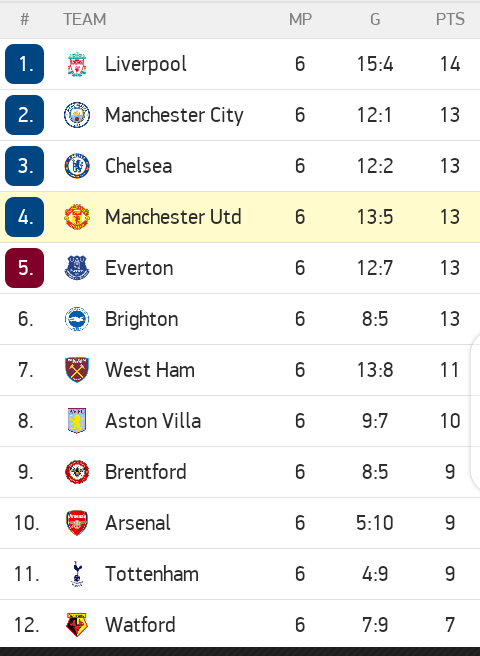This screenshot has width=480, height=656.
Task: Sort table by MP column header
Action: 300,19
